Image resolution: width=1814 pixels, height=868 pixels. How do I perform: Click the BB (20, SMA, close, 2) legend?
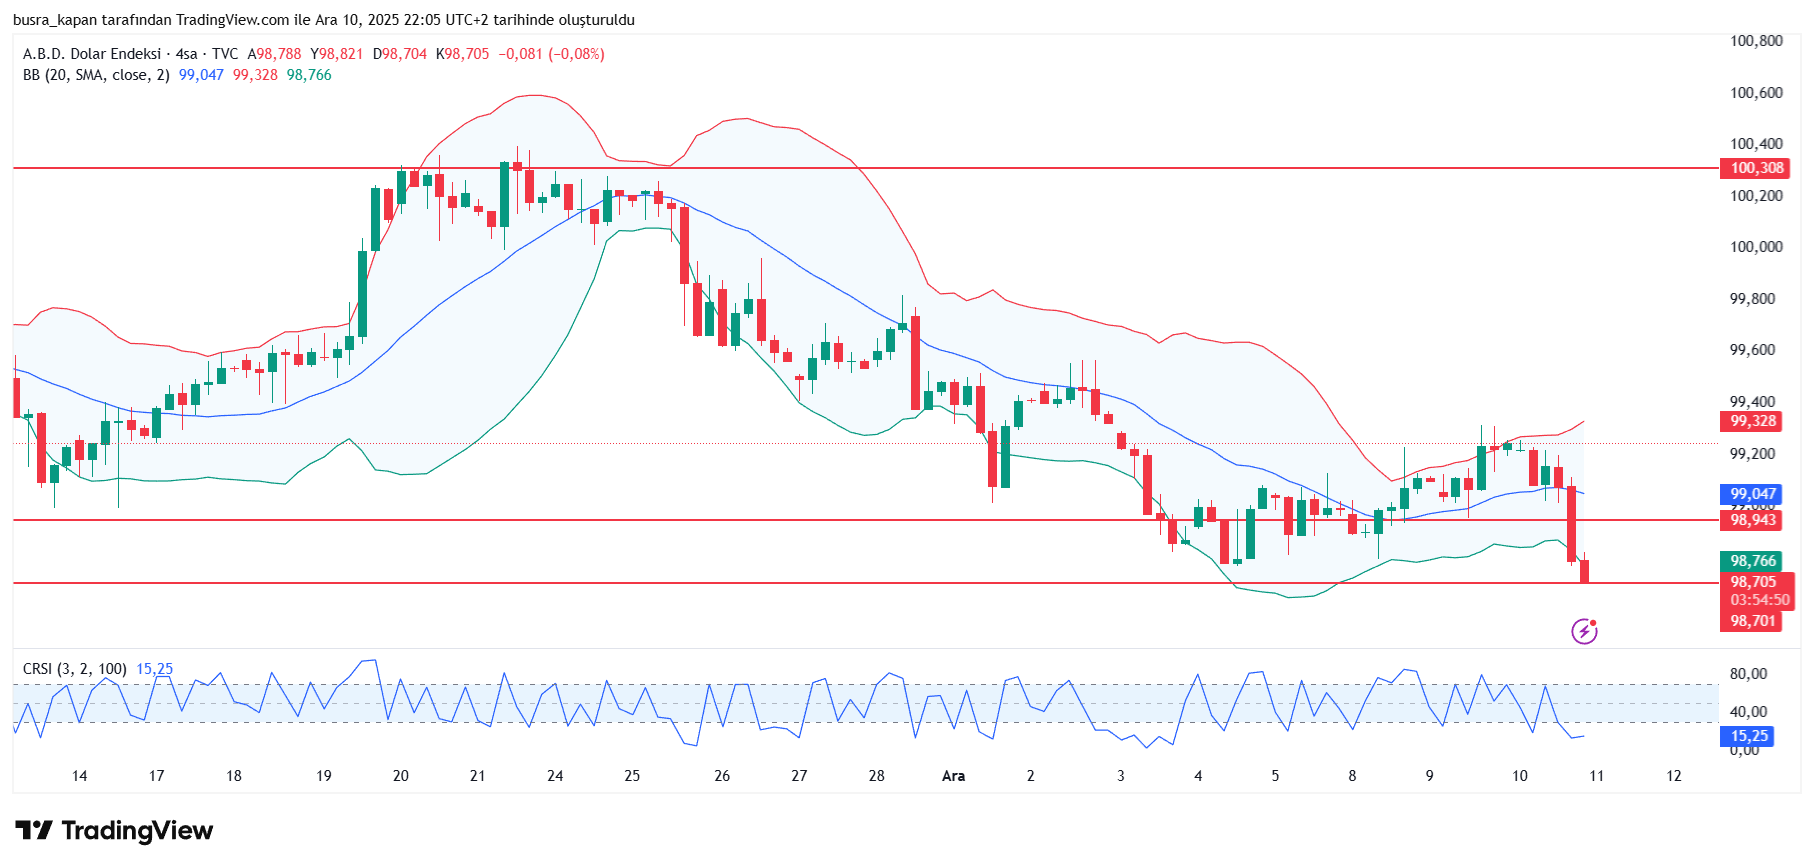click(x=96, y=75)
